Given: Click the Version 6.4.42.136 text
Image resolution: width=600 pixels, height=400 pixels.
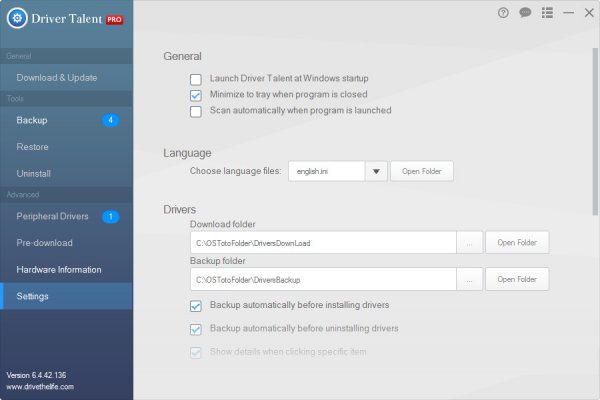Looking at the screenshot, I should [36, 375].
